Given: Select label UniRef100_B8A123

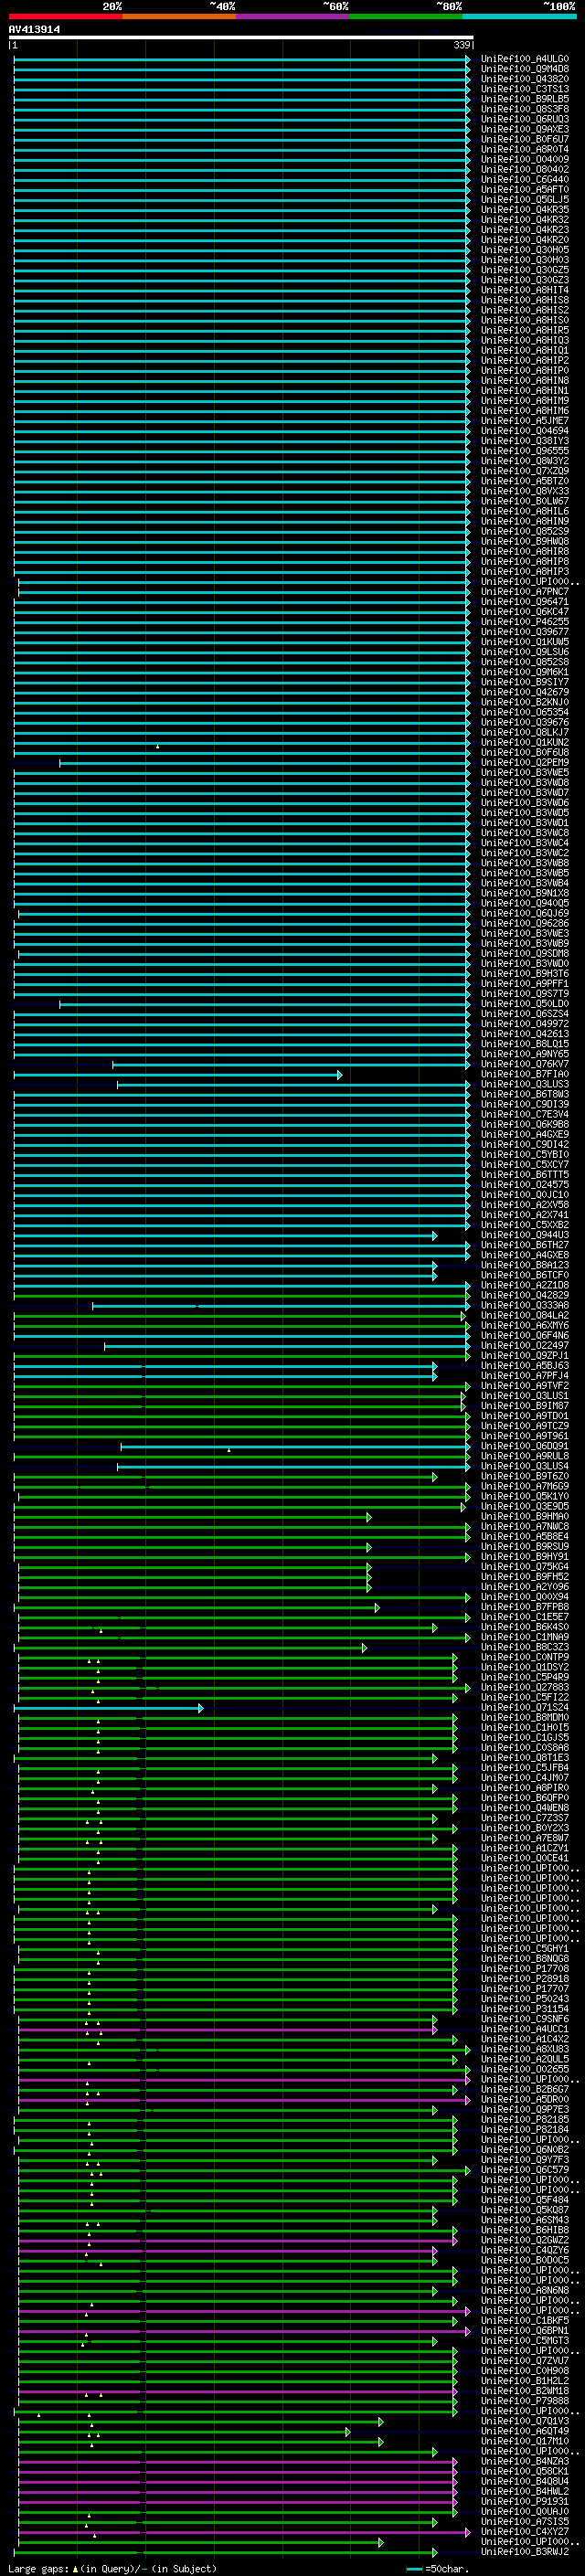Looking at the screenshot, I should (x=525, y=1265).
